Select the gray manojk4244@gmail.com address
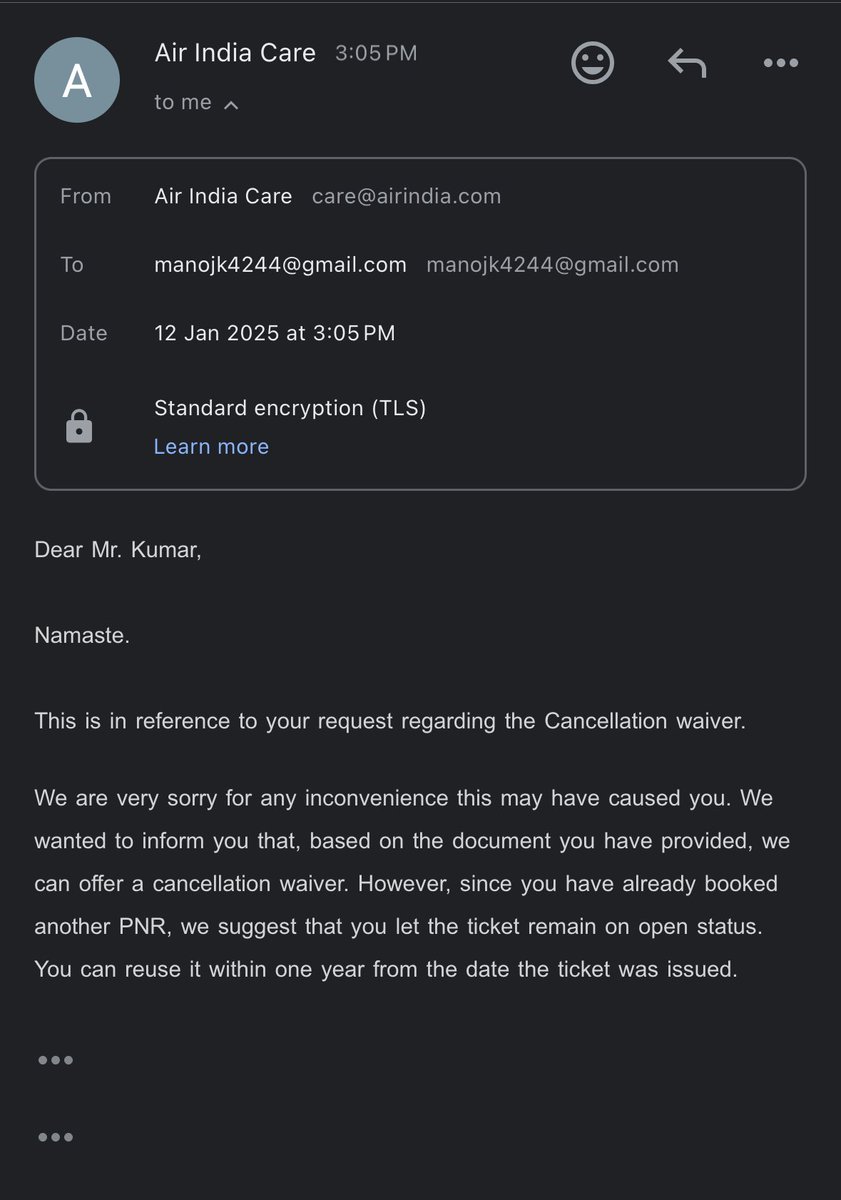 click(552, 265)
